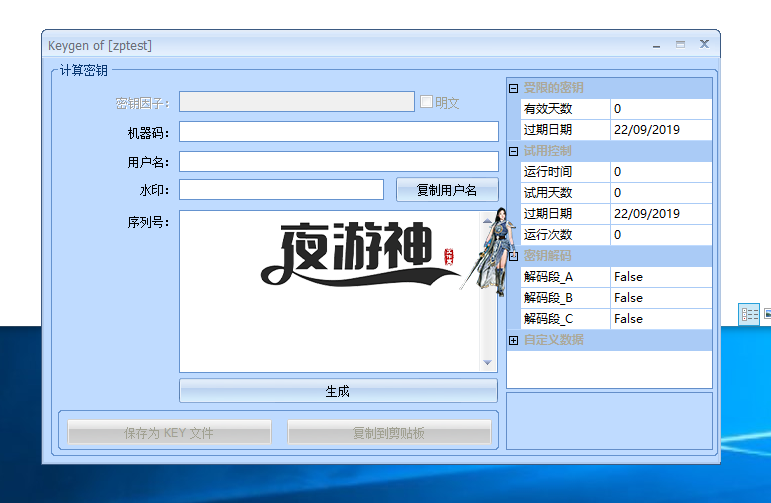
Task: Select the 解码段_C False value
Action: point(661,319)
